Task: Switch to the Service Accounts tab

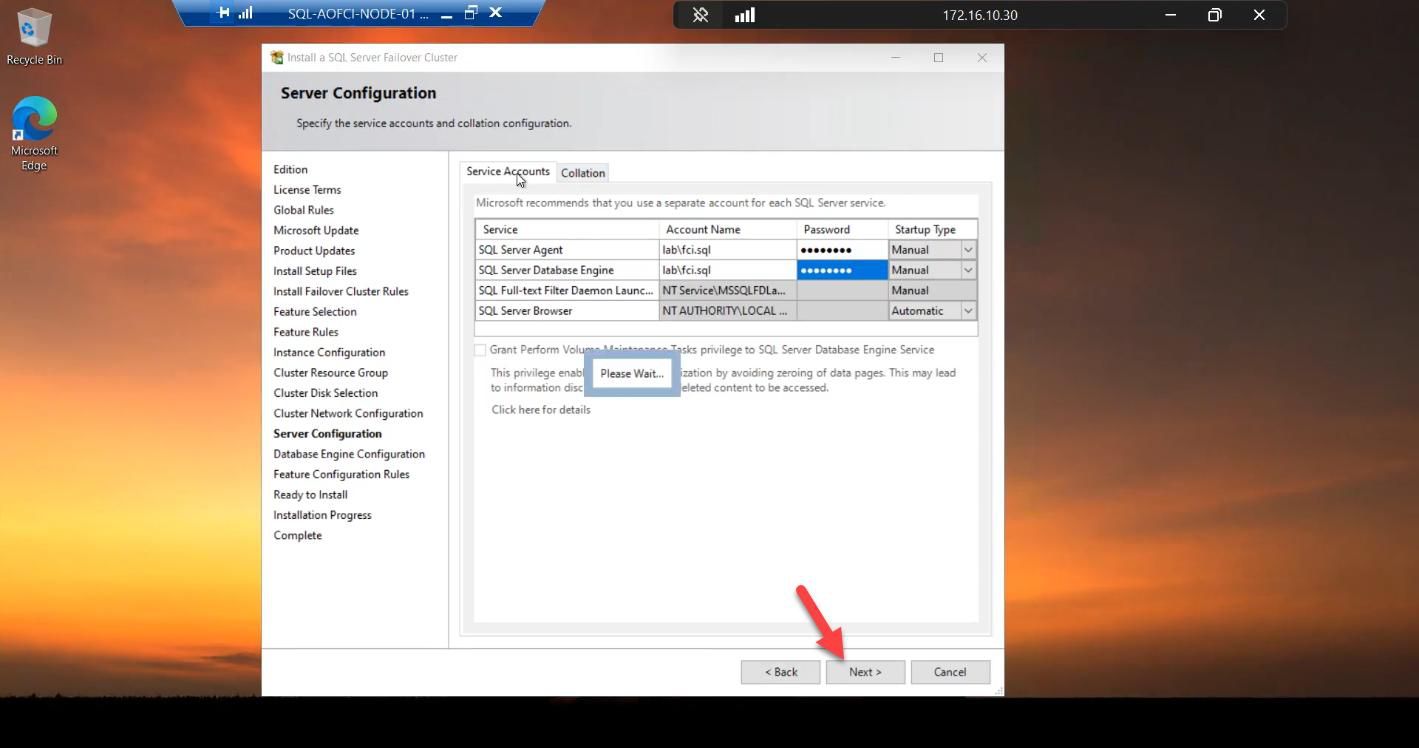Action: [x=508, y=171]
